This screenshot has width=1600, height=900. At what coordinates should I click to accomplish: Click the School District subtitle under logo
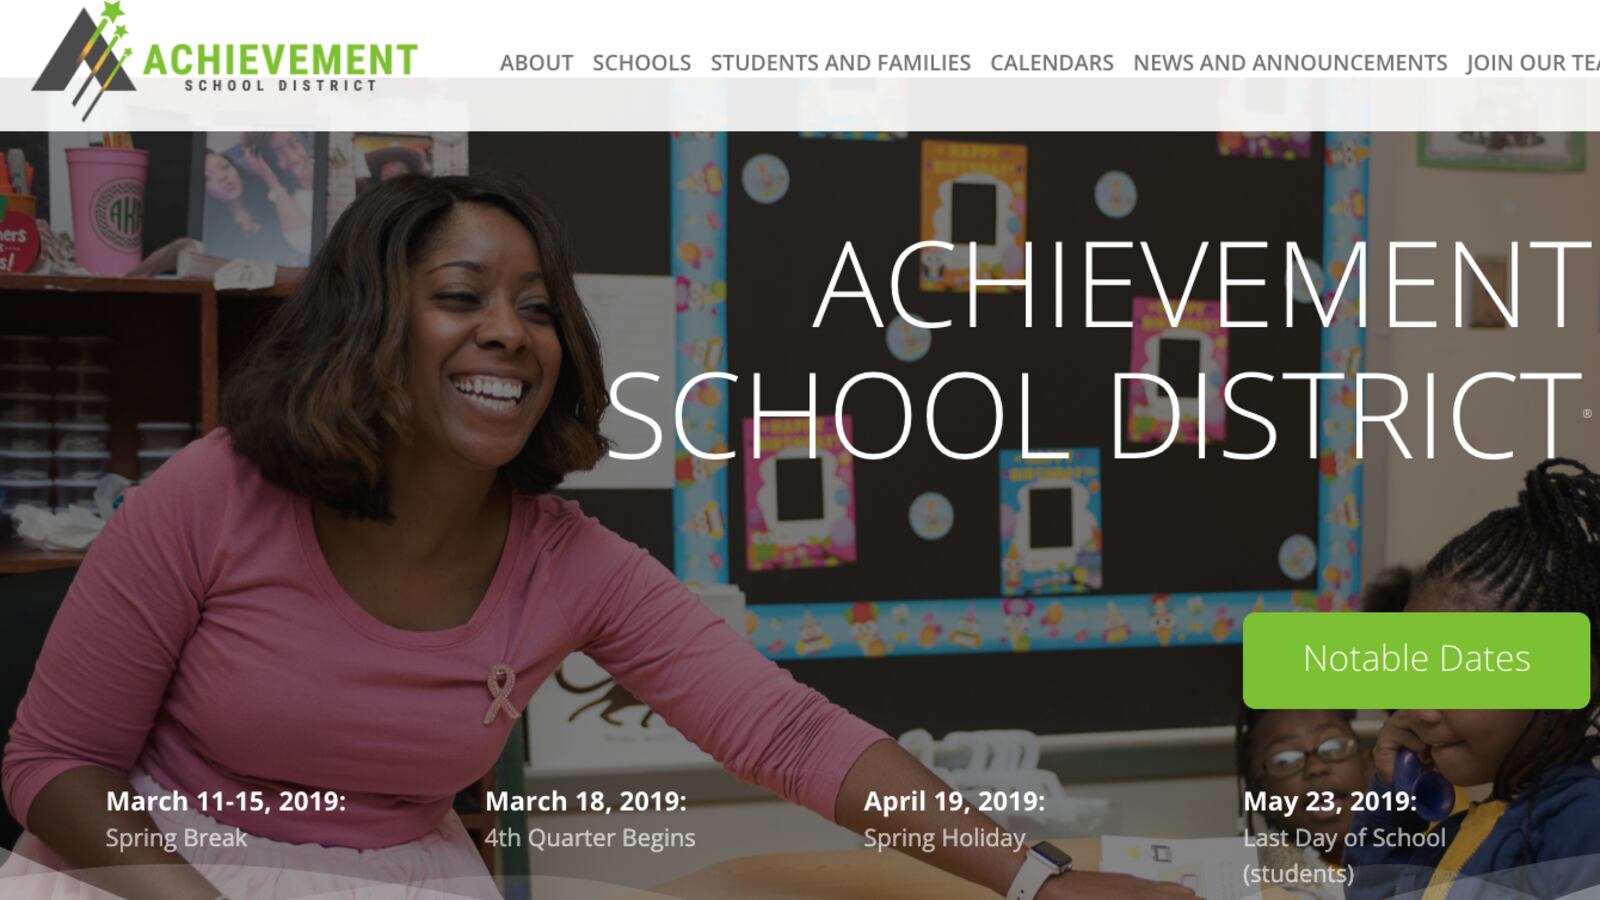click(280, 86)
